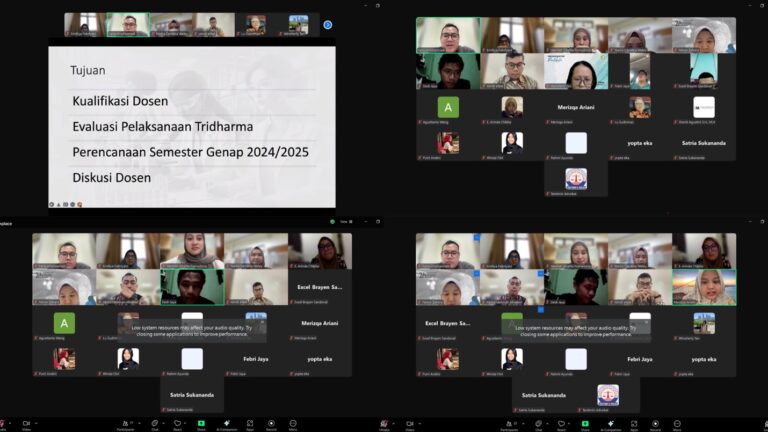Click green Share button in bottom-left window
This screenshot has width=768, height=432.
coord(201,424)
